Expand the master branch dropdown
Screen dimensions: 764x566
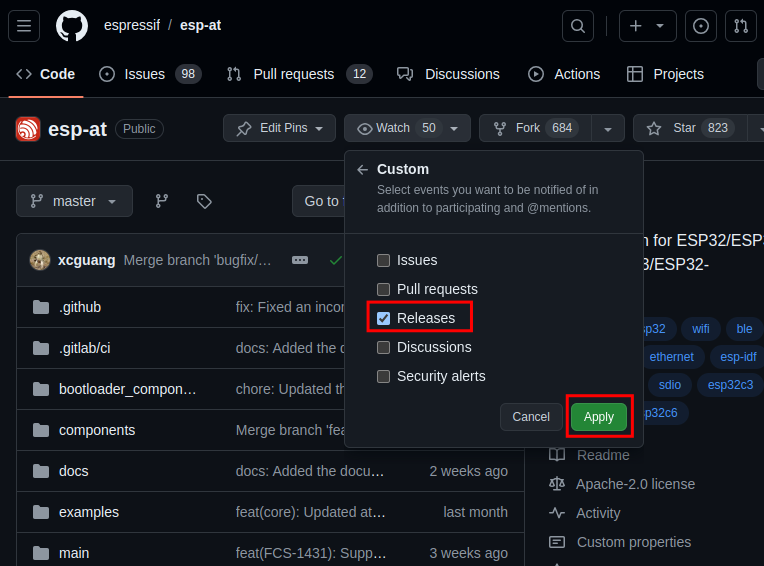click(x=74, y=201)
